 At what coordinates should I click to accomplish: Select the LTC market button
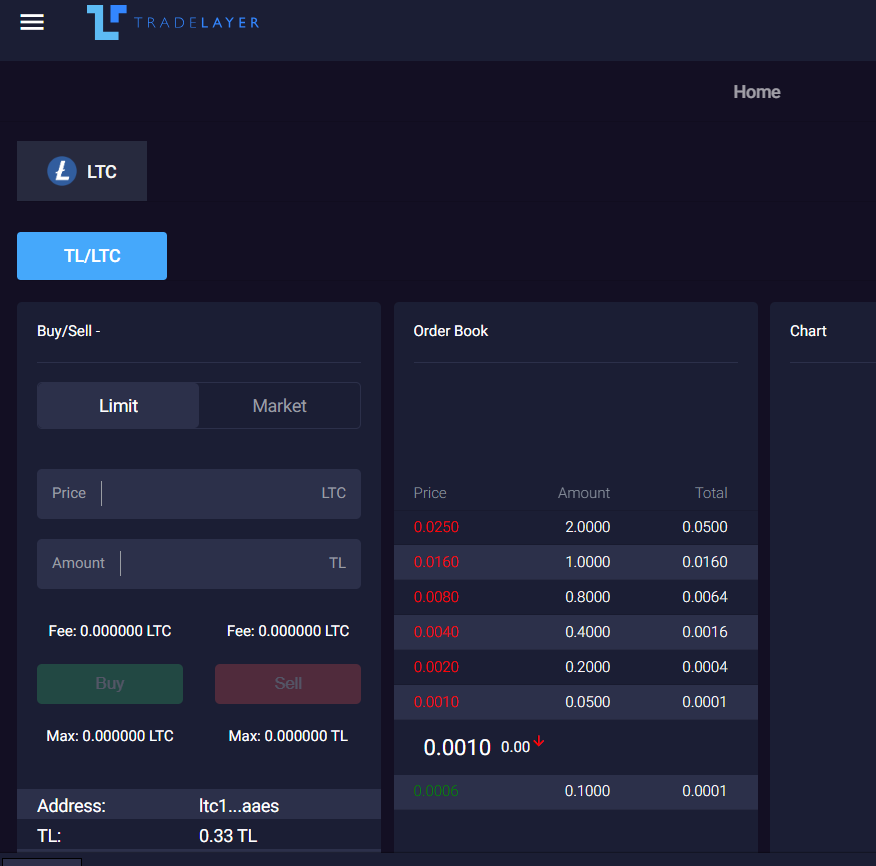82,171
